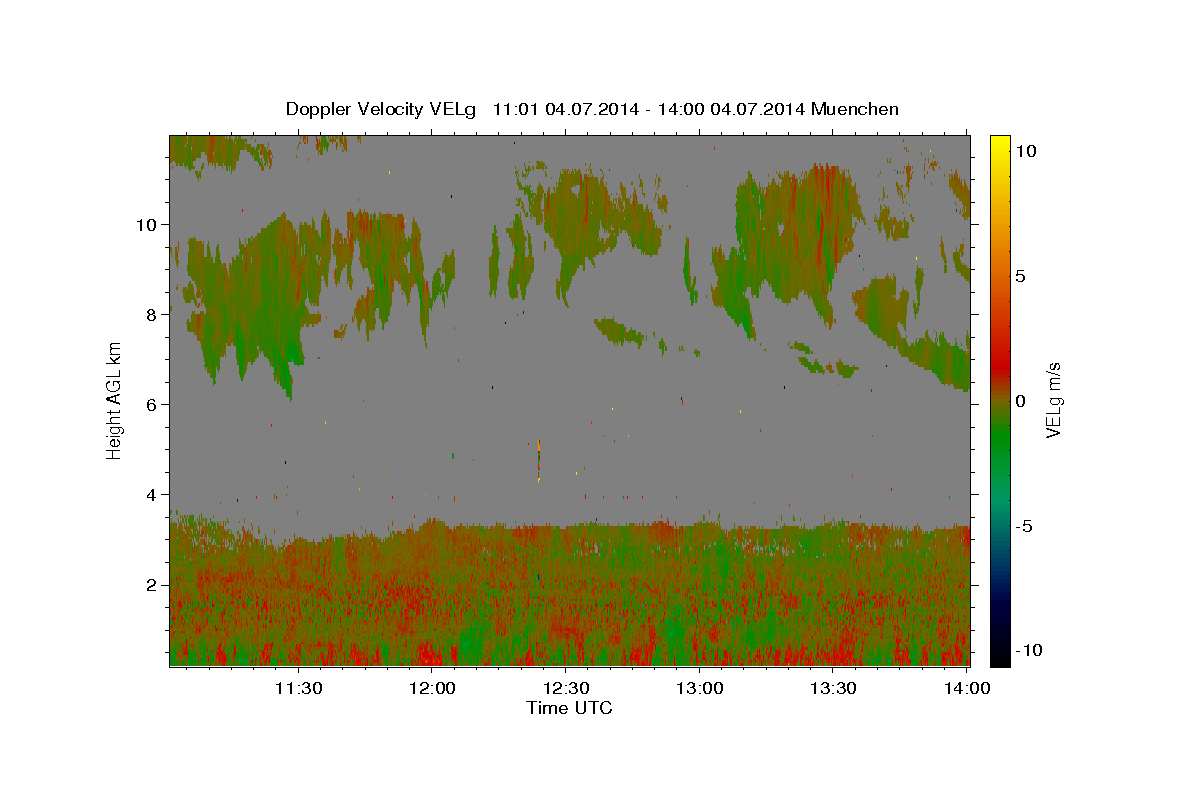This screenshot has height=800, width=1200.
Task: Click the colorbar label '5'
Action: tap(1020, 276)
